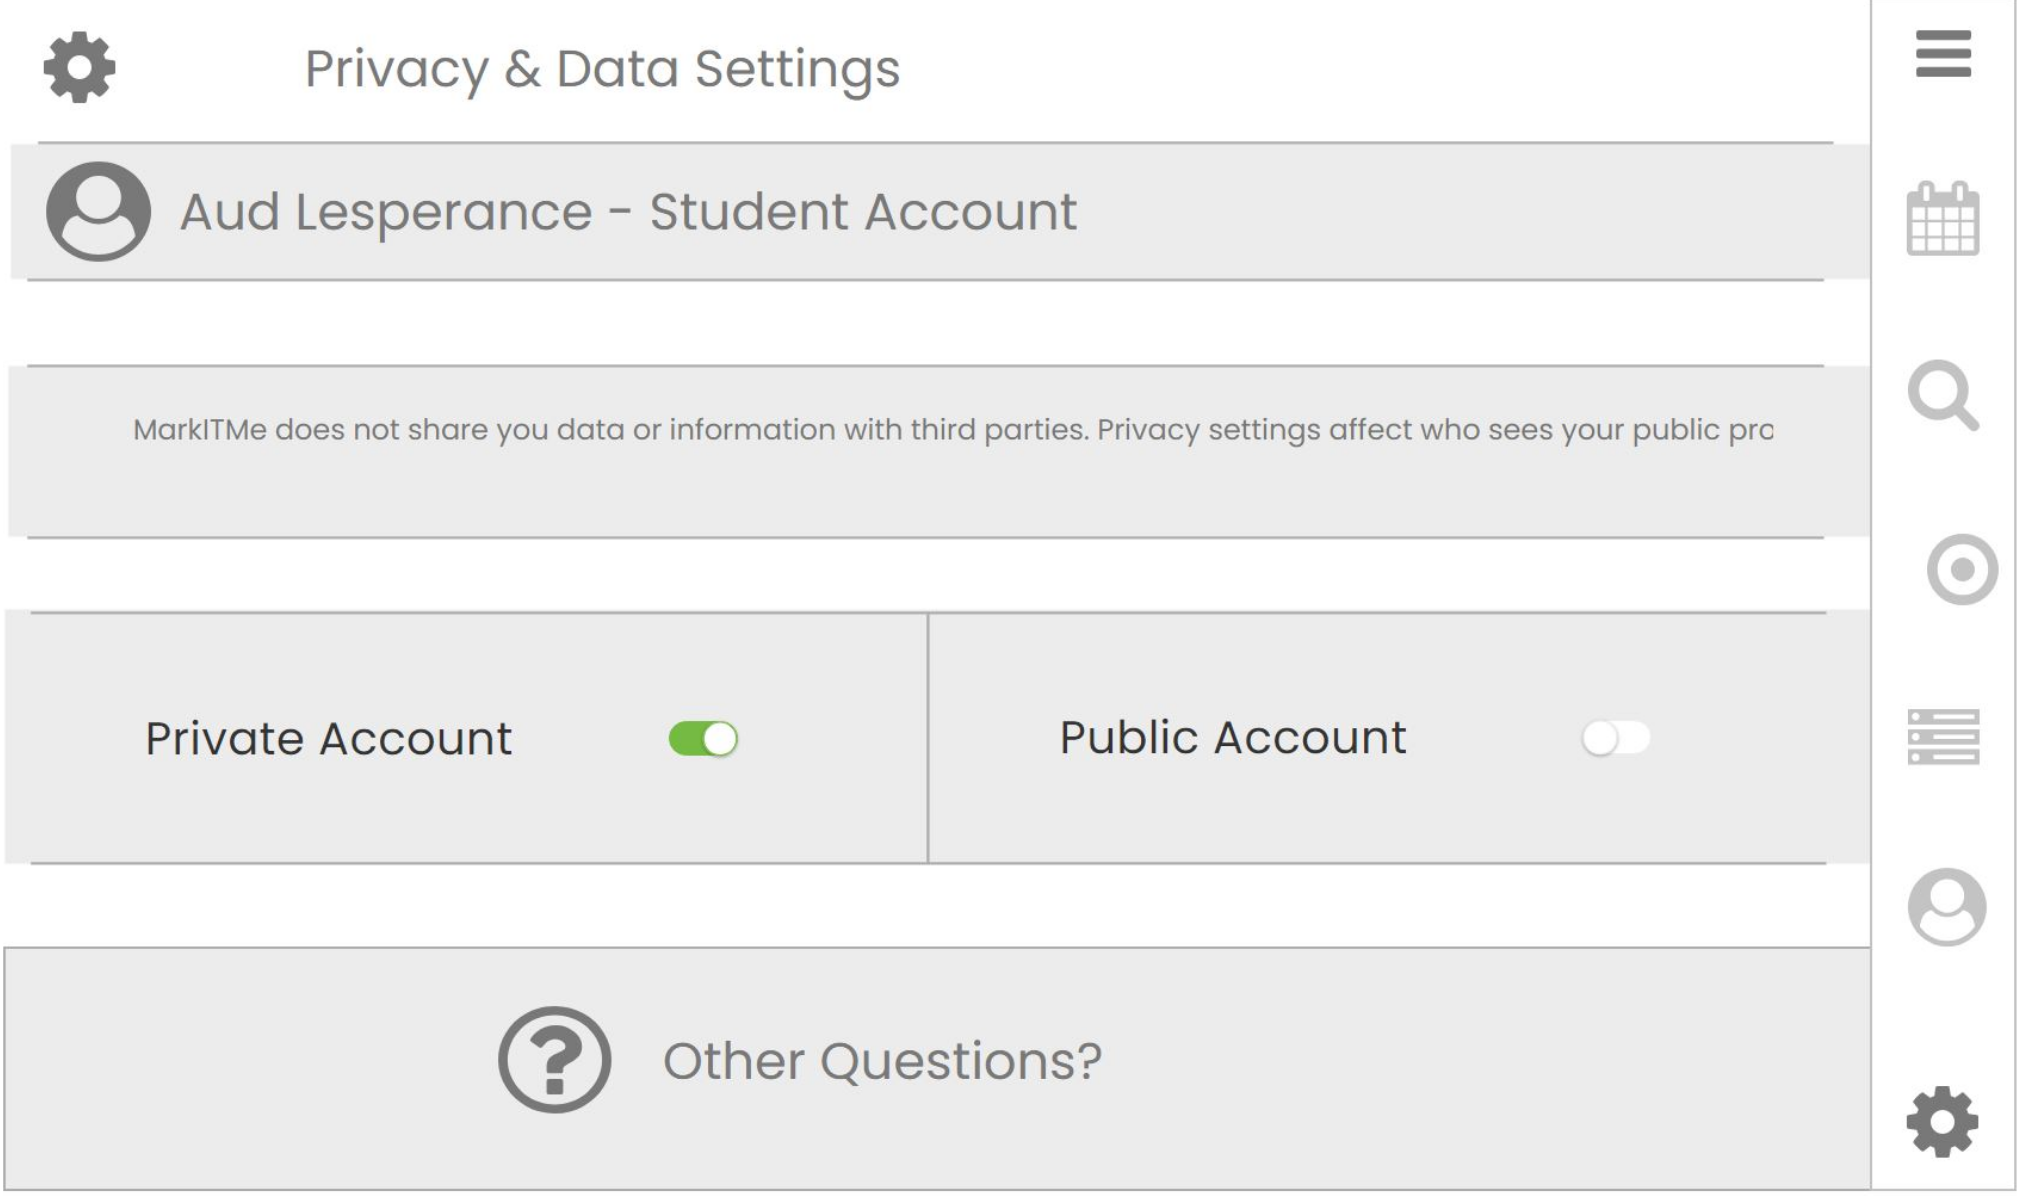
Task: Open the profile icon in the sidebar
Action: click(x=1946, y=907)
